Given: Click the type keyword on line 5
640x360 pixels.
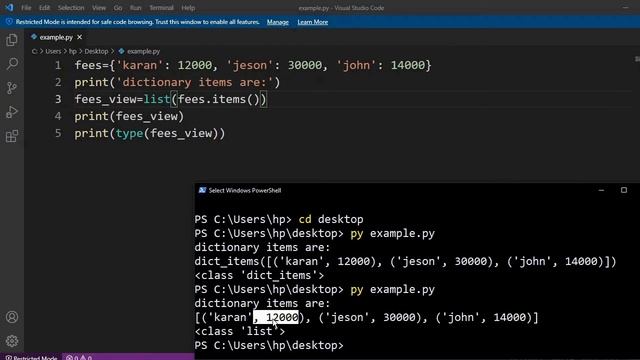Looking at the screenshot, I should coord(129,133).
